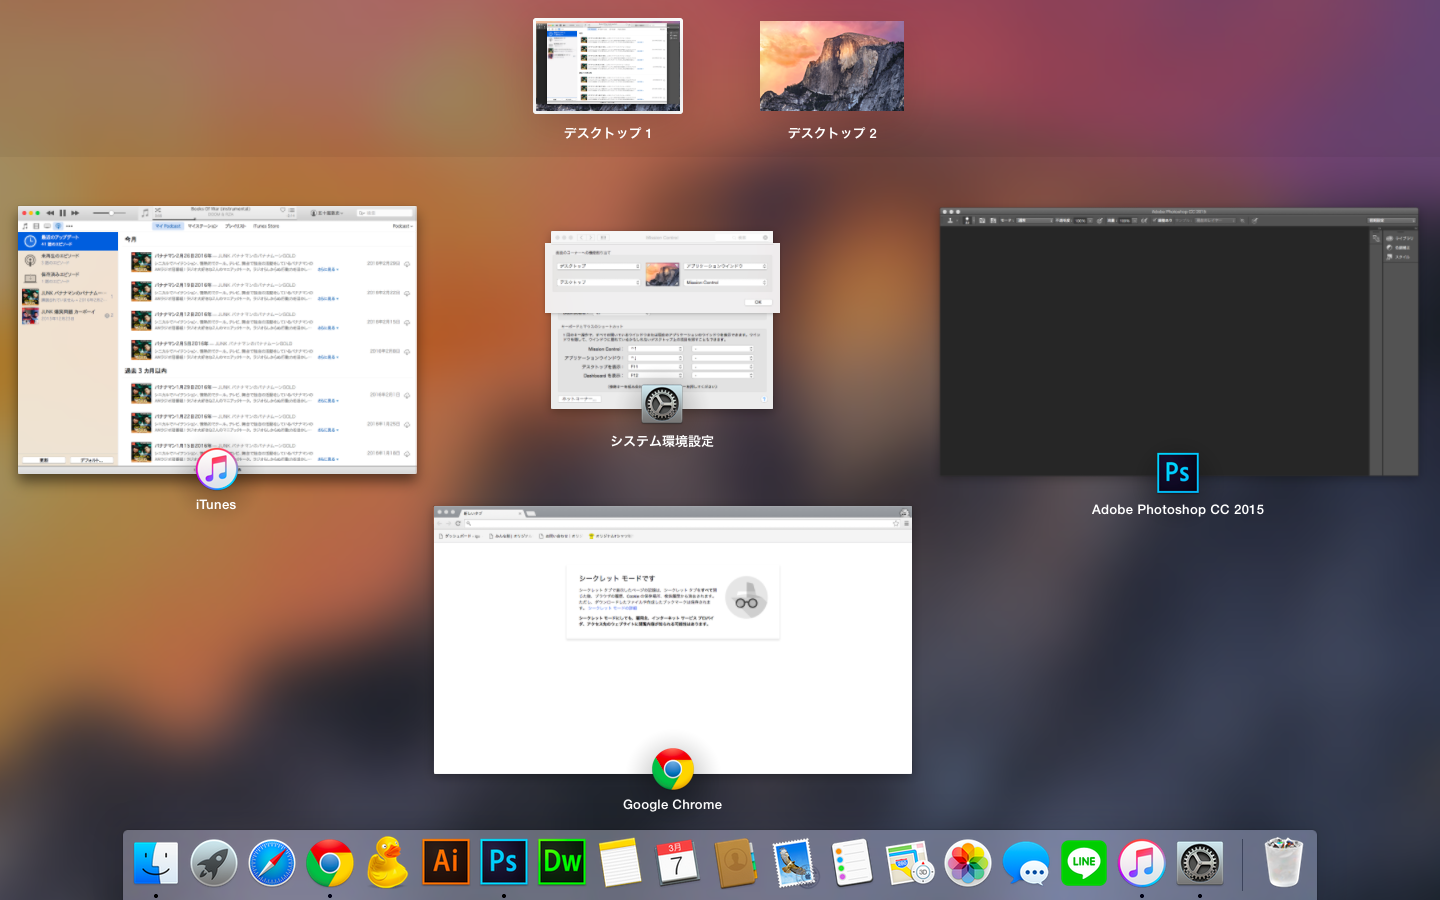
Task: Open the Mission Control hot corner dropdown
Action: (x=725, y=282)
